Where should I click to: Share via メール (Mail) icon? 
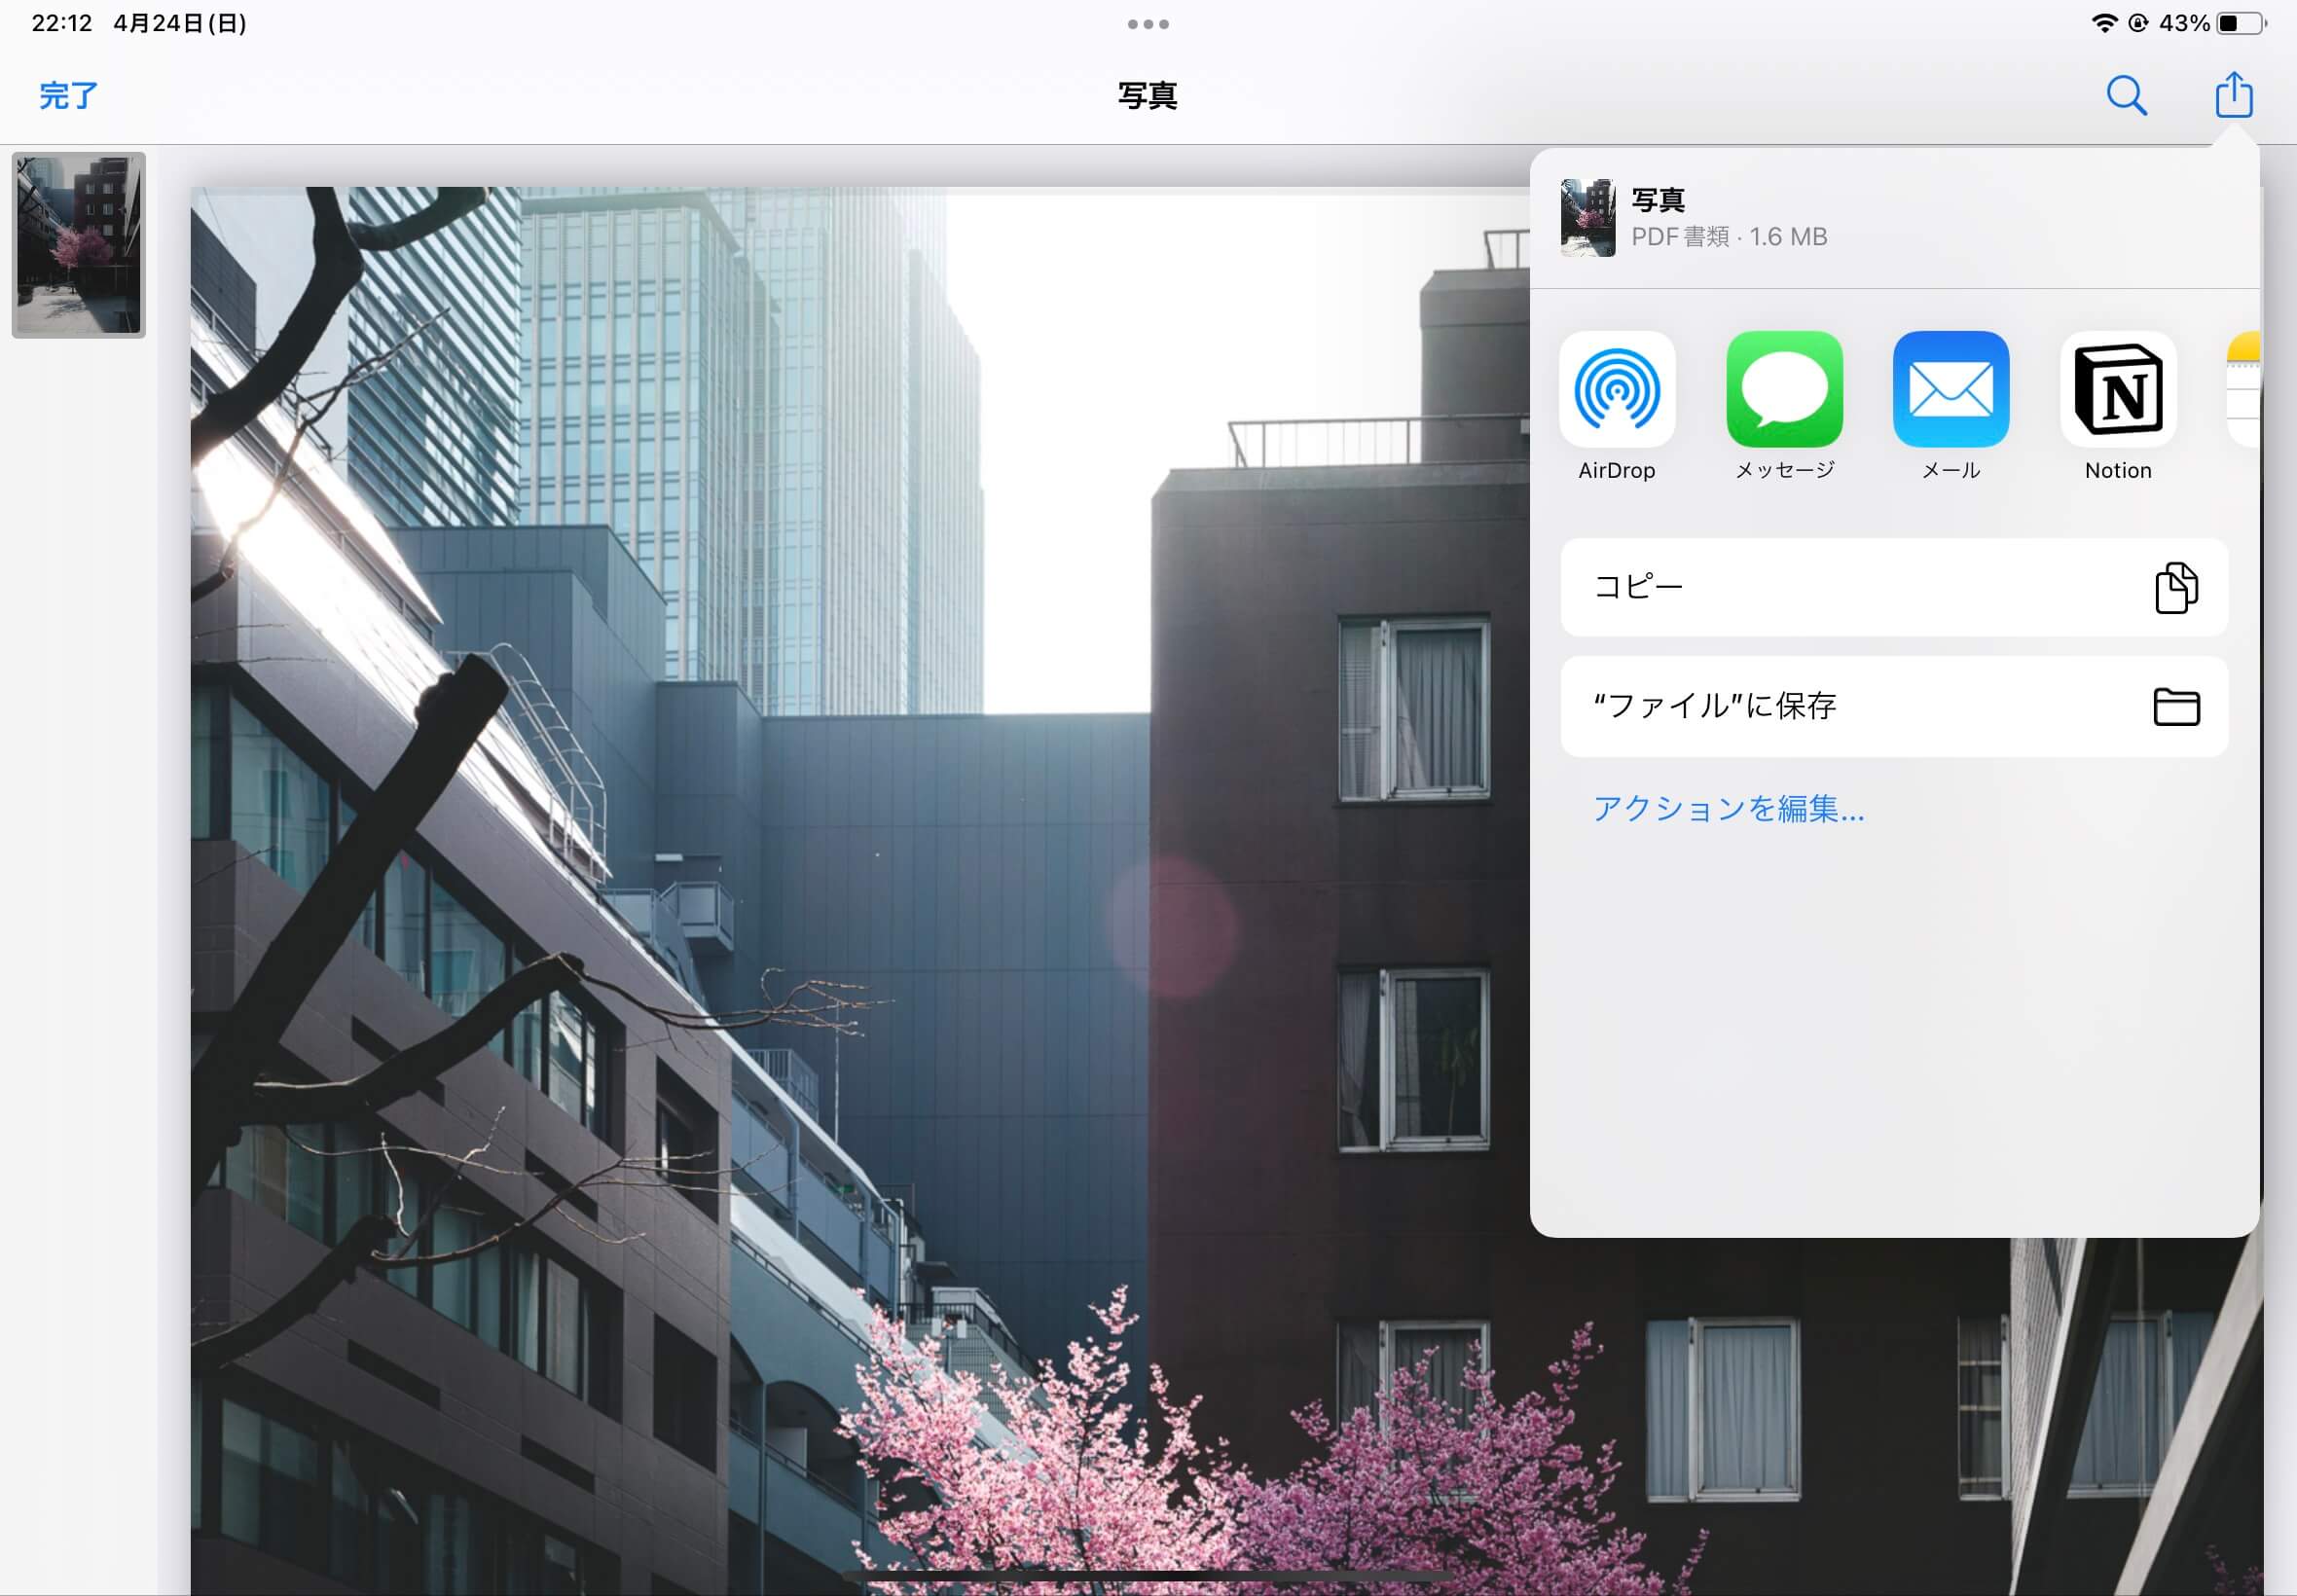[x=1951, y=389]
